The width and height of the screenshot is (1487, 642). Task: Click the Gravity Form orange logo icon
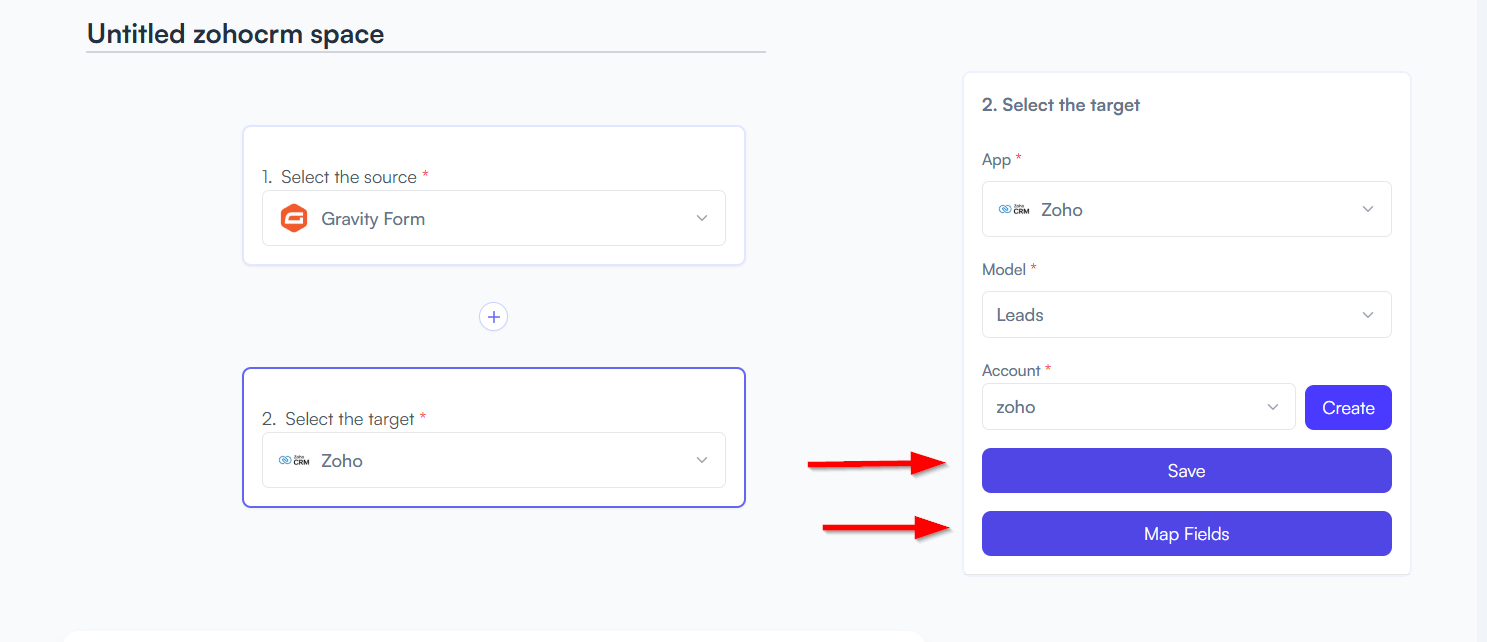pyautogui.click(x=293, y=218)
